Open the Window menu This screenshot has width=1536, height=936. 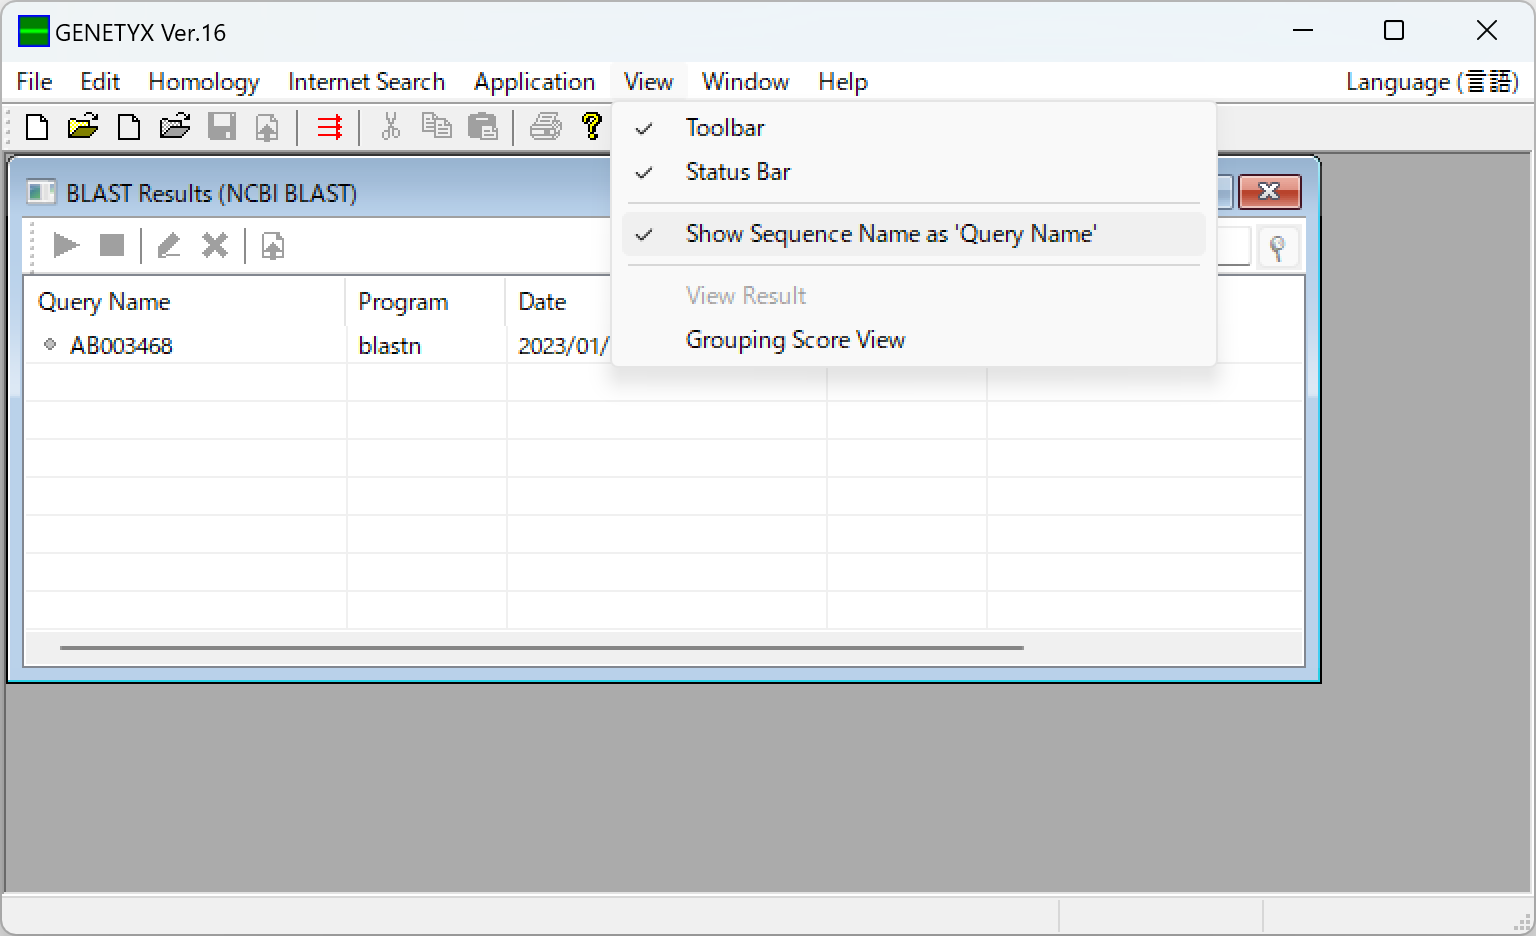click(x=745, y=82)
